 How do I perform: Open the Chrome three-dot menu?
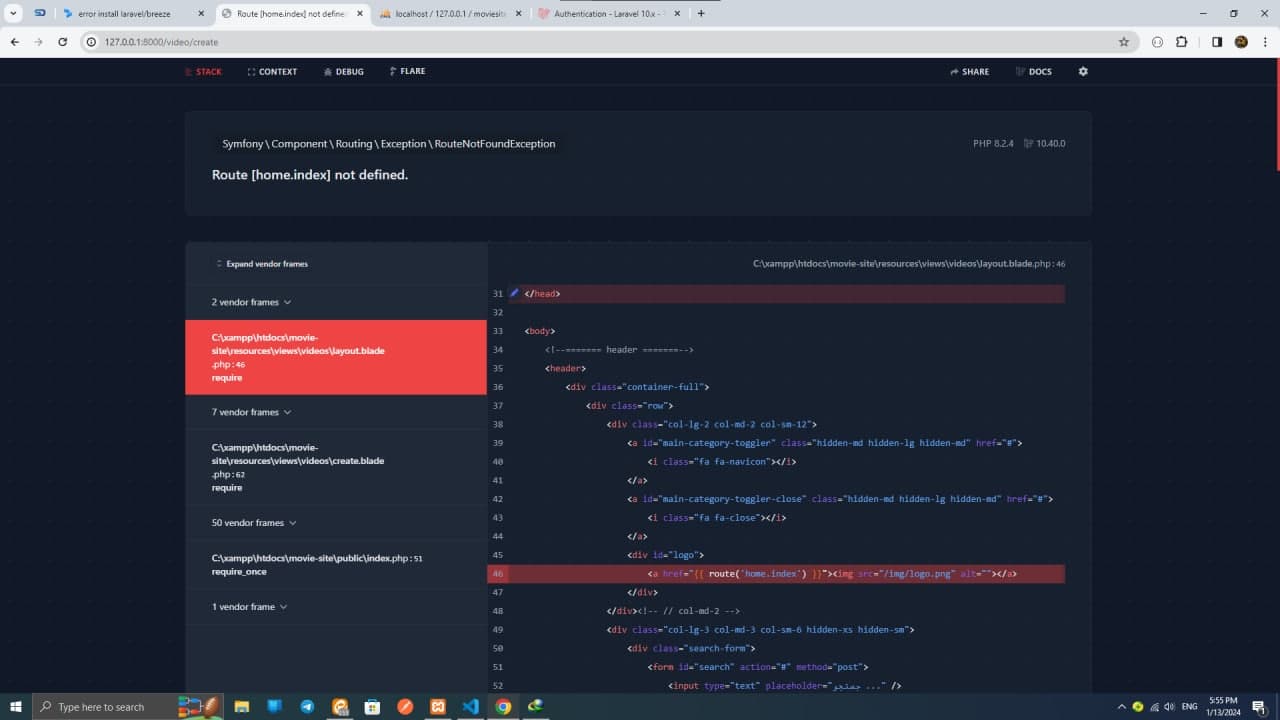coord(1264,42)
